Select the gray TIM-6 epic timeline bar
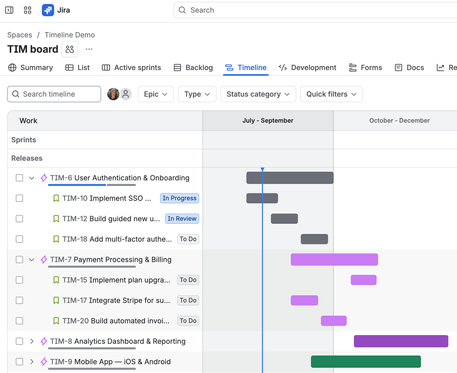This screenshot has width=457, height=373. click(x=290, y=178)
